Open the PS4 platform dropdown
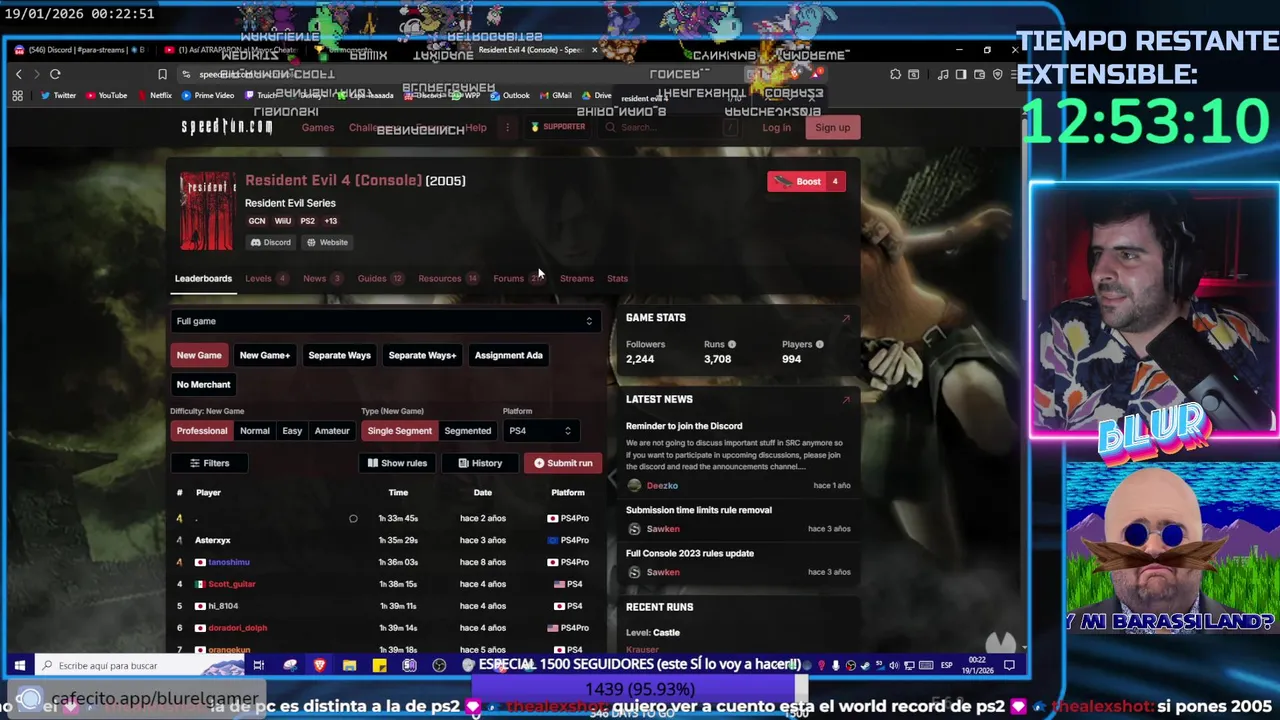Image resolution: width=1280 pixels, height=720 pixels. (x=539, y=431)
